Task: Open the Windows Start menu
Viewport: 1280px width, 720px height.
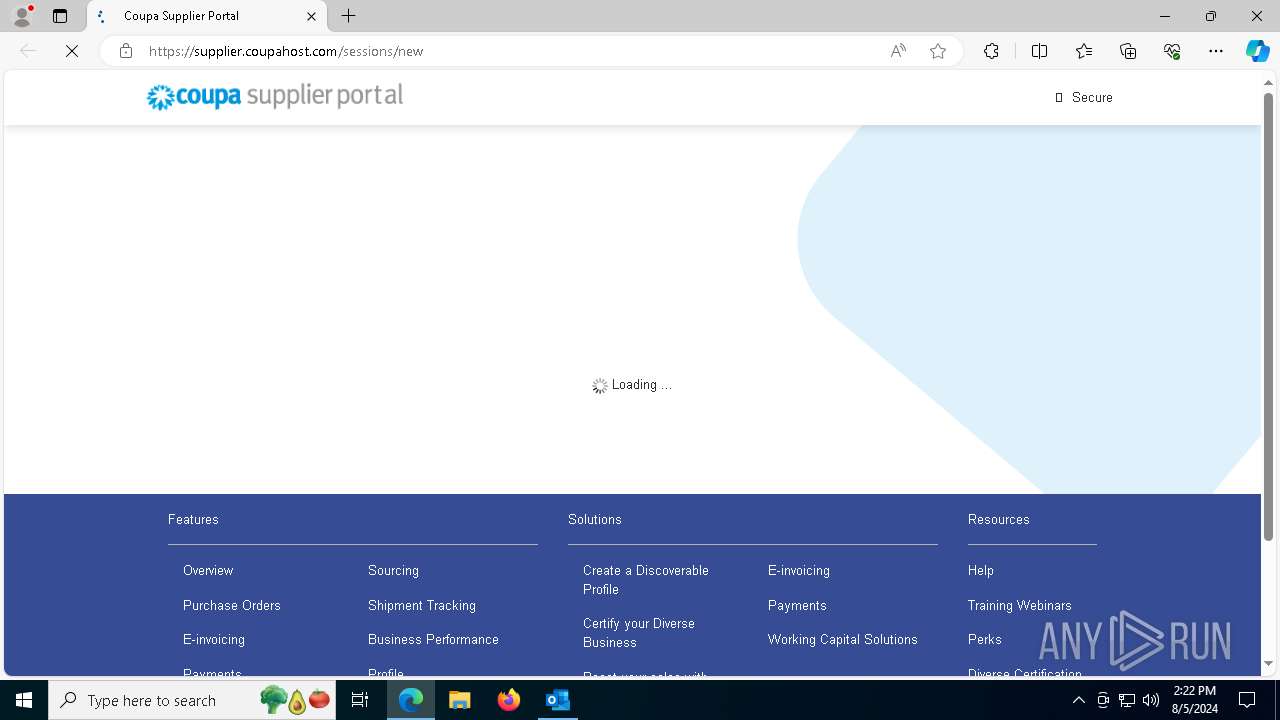Action: 24,700
